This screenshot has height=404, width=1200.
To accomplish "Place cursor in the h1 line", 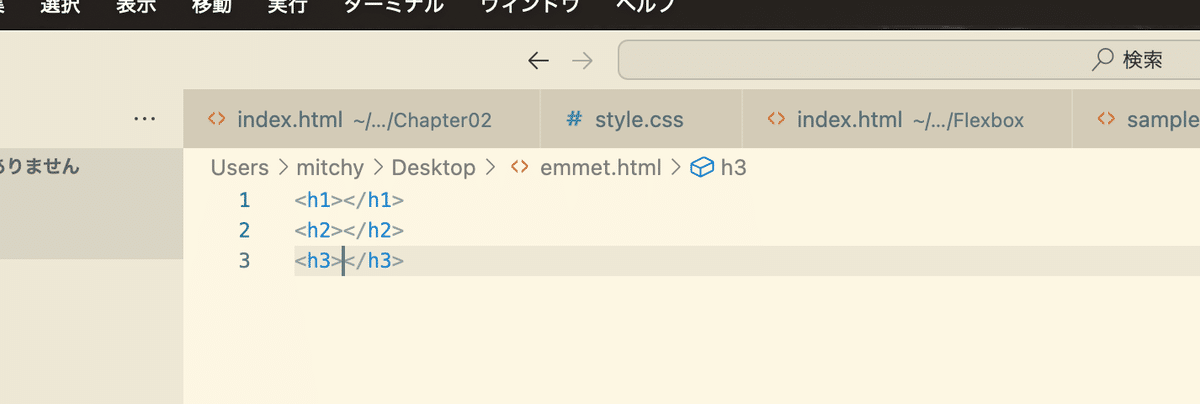I will (x=349, y=200).
